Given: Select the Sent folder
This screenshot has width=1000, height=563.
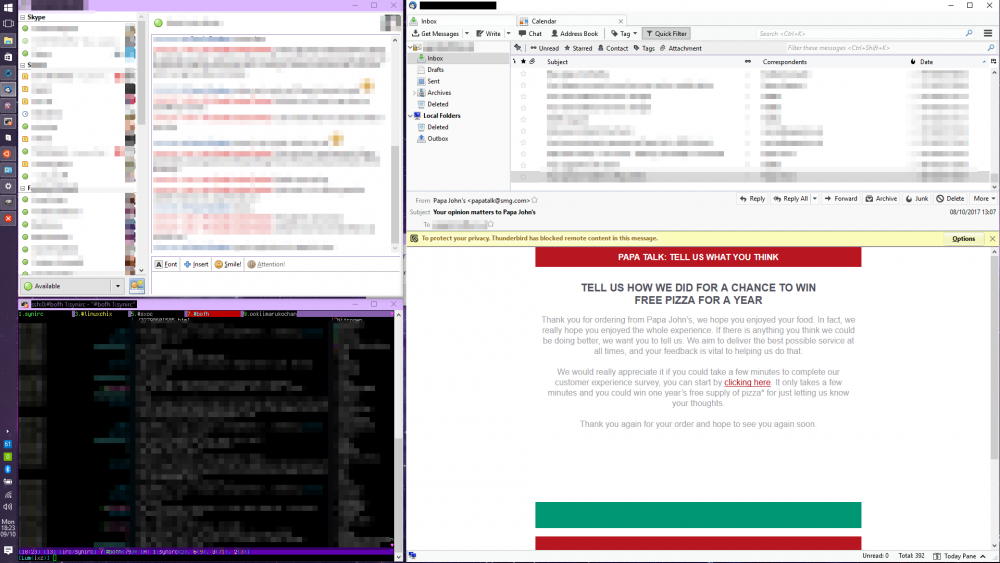Looking at the screenshot, I should click(x=435, y=81).
